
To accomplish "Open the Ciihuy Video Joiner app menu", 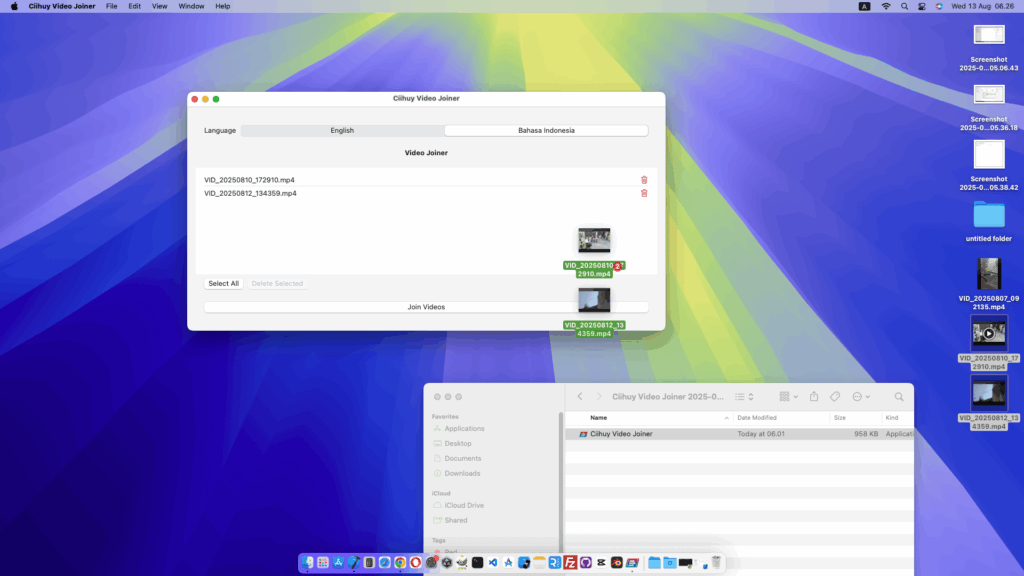I will point(61,7).
